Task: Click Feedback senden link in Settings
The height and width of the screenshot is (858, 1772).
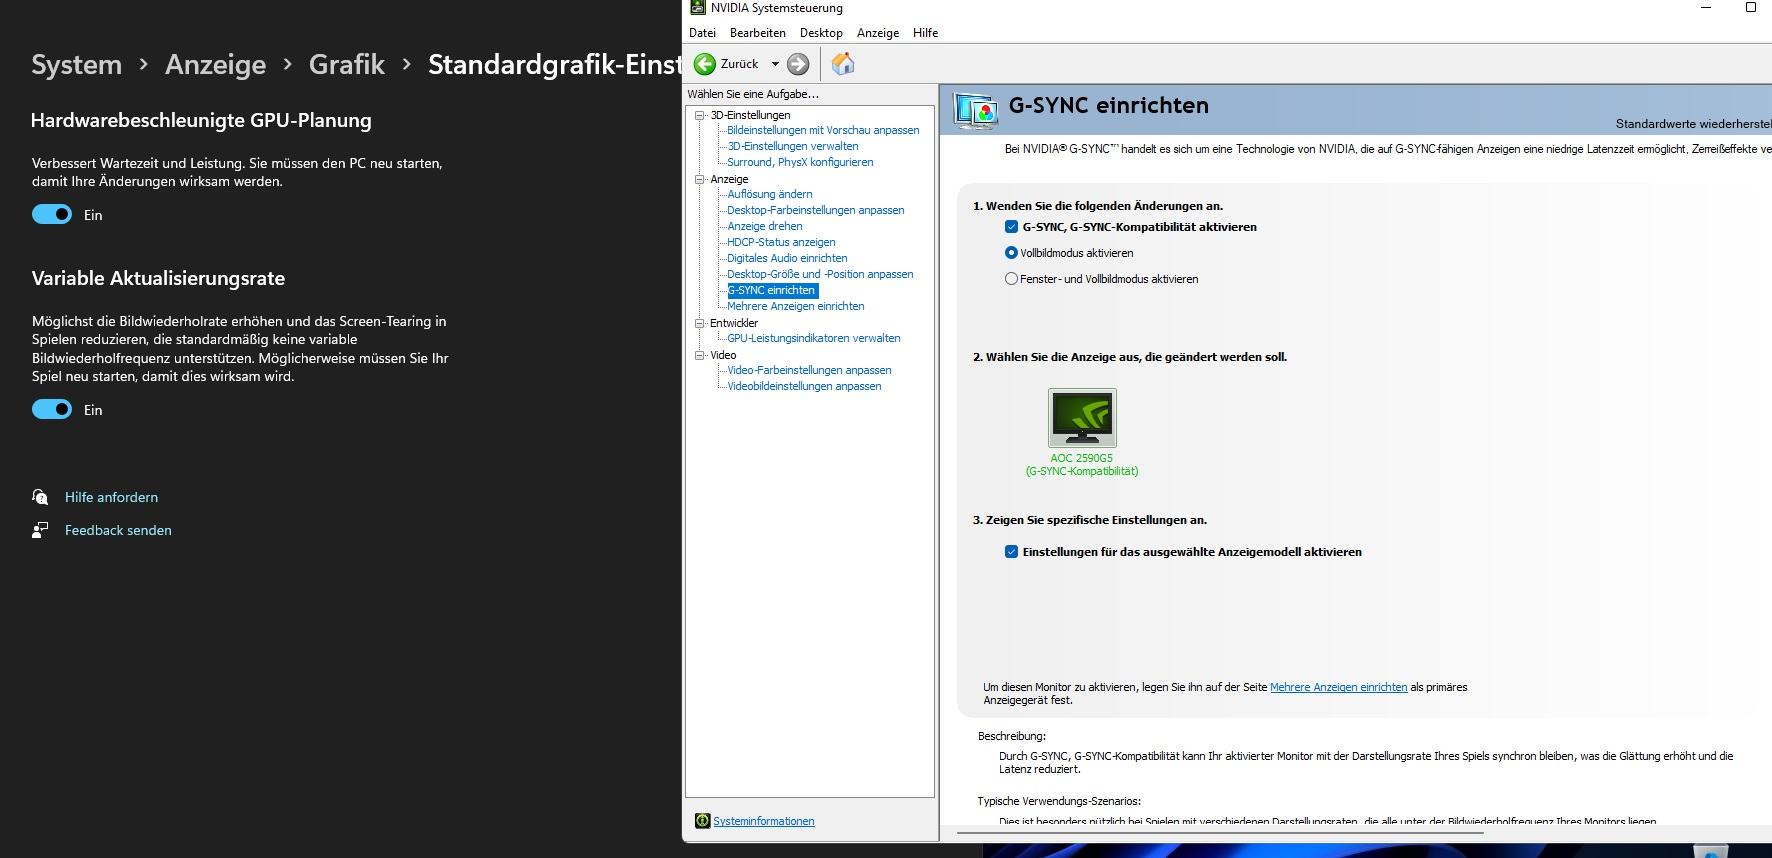Action: [x=118, y=530]
